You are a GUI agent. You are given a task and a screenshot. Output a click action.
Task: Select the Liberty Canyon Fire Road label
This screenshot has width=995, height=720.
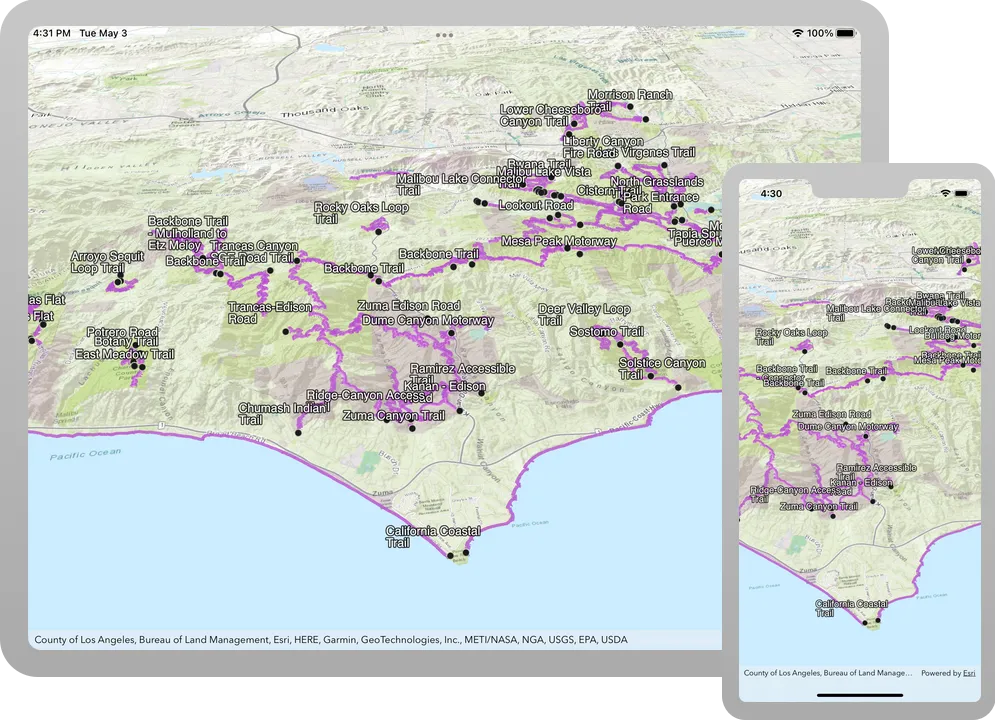603,147
